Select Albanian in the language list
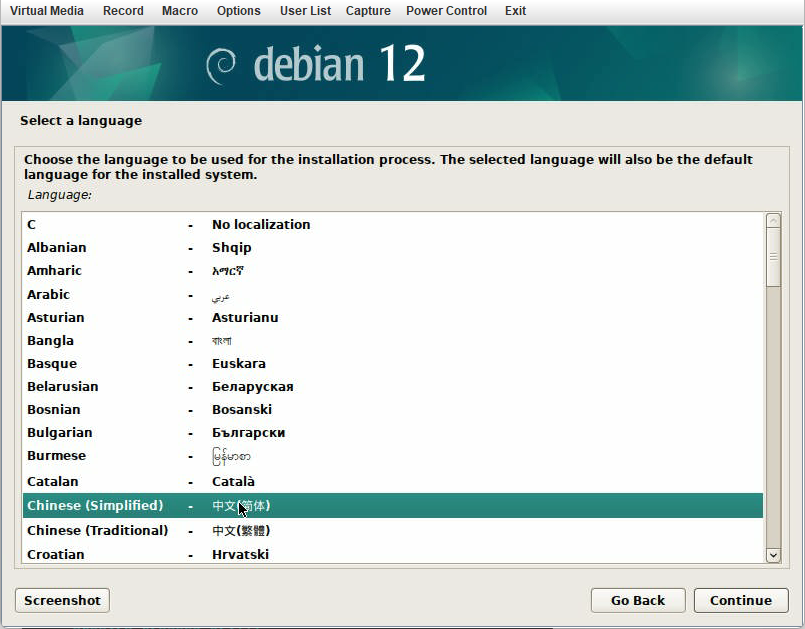805x629 pixels. point(393,247)
